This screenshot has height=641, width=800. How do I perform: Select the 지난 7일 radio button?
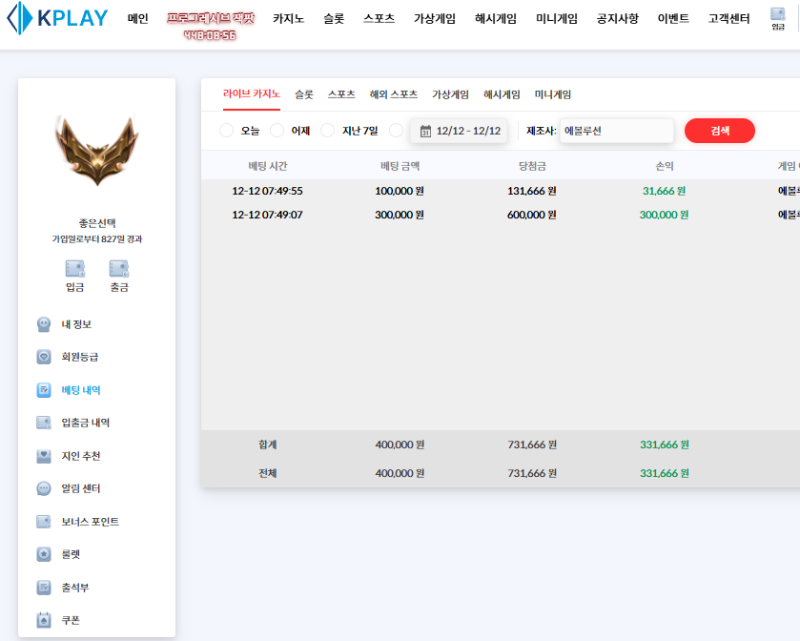328,131
